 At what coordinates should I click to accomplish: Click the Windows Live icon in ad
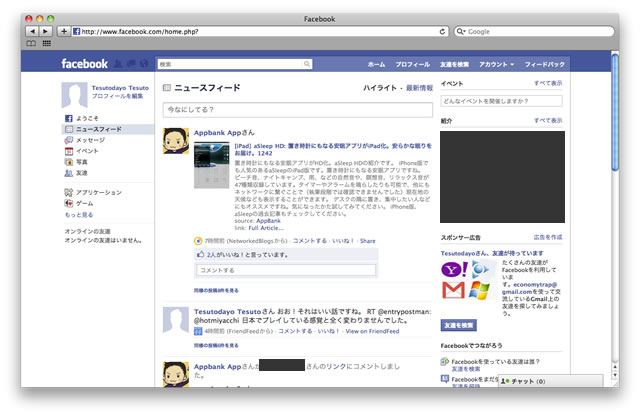click(480, 290)
